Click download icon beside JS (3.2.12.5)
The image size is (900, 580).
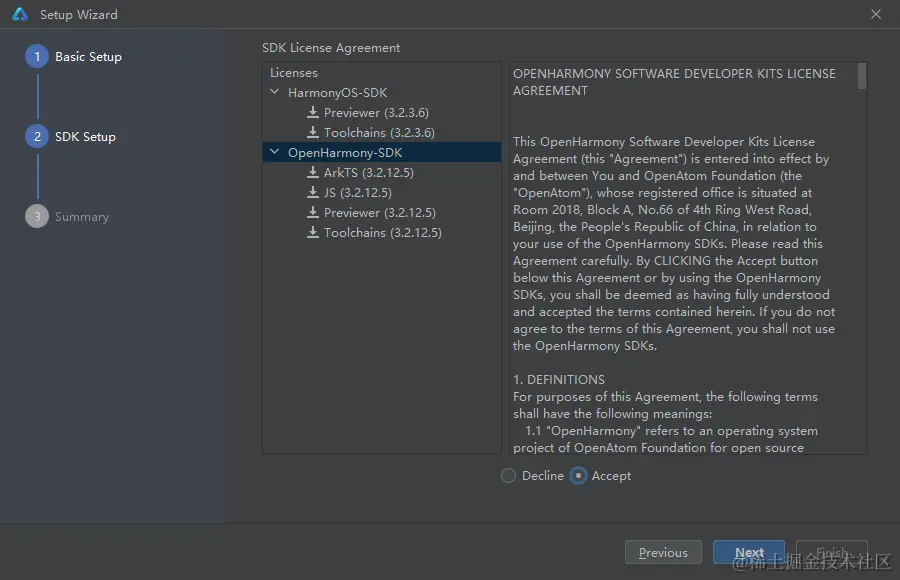point(313,192)
